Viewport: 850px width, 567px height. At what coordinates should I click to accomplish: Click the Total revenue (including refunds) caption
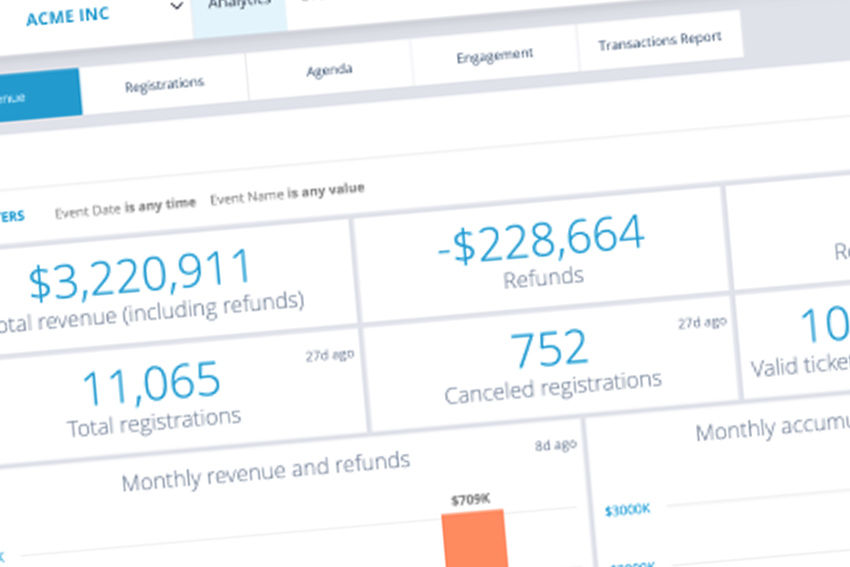[x=151, y=314]
